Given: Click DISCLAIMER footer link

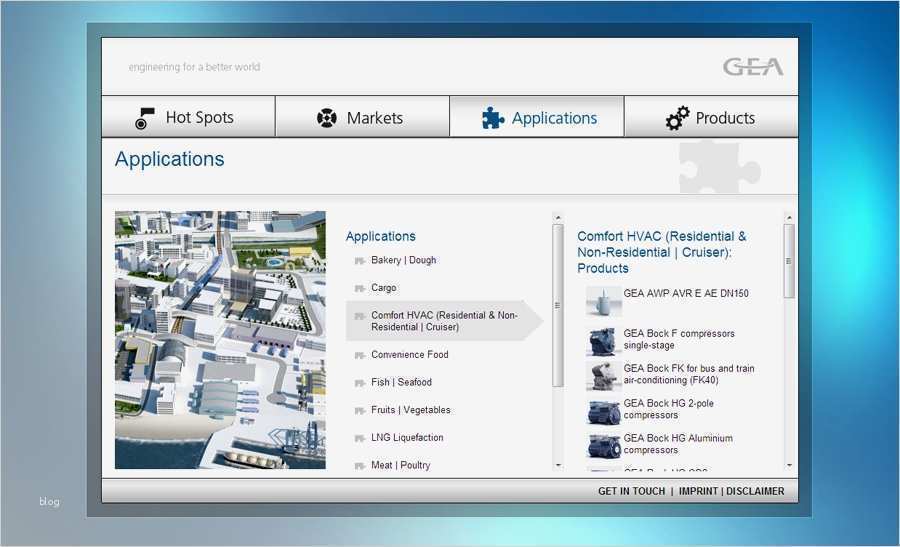Looking at the screenshot, I should coord(755,491).
